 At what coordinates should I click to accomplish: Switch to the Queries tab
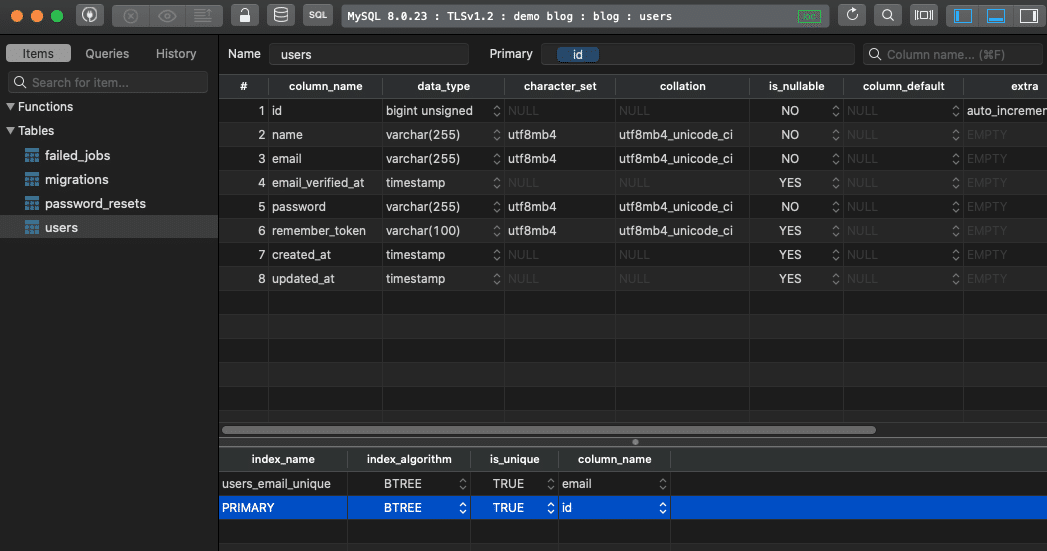click(x=107, y=53)
